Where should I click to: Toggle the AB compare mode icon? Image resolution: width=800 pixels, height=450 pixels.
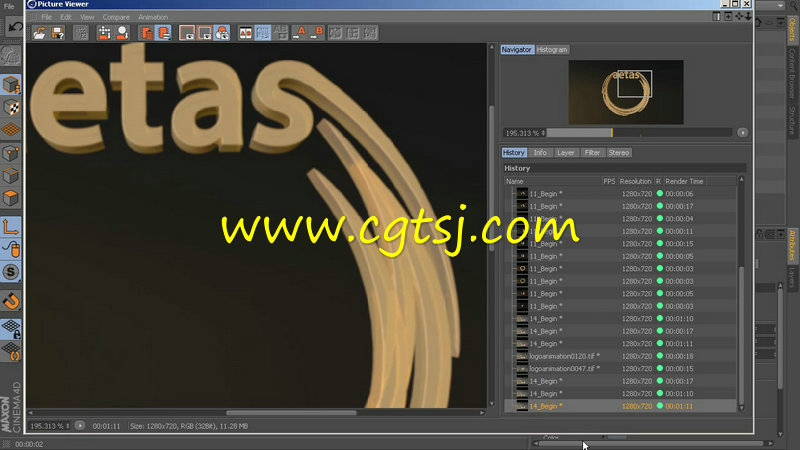click(245, 33)
